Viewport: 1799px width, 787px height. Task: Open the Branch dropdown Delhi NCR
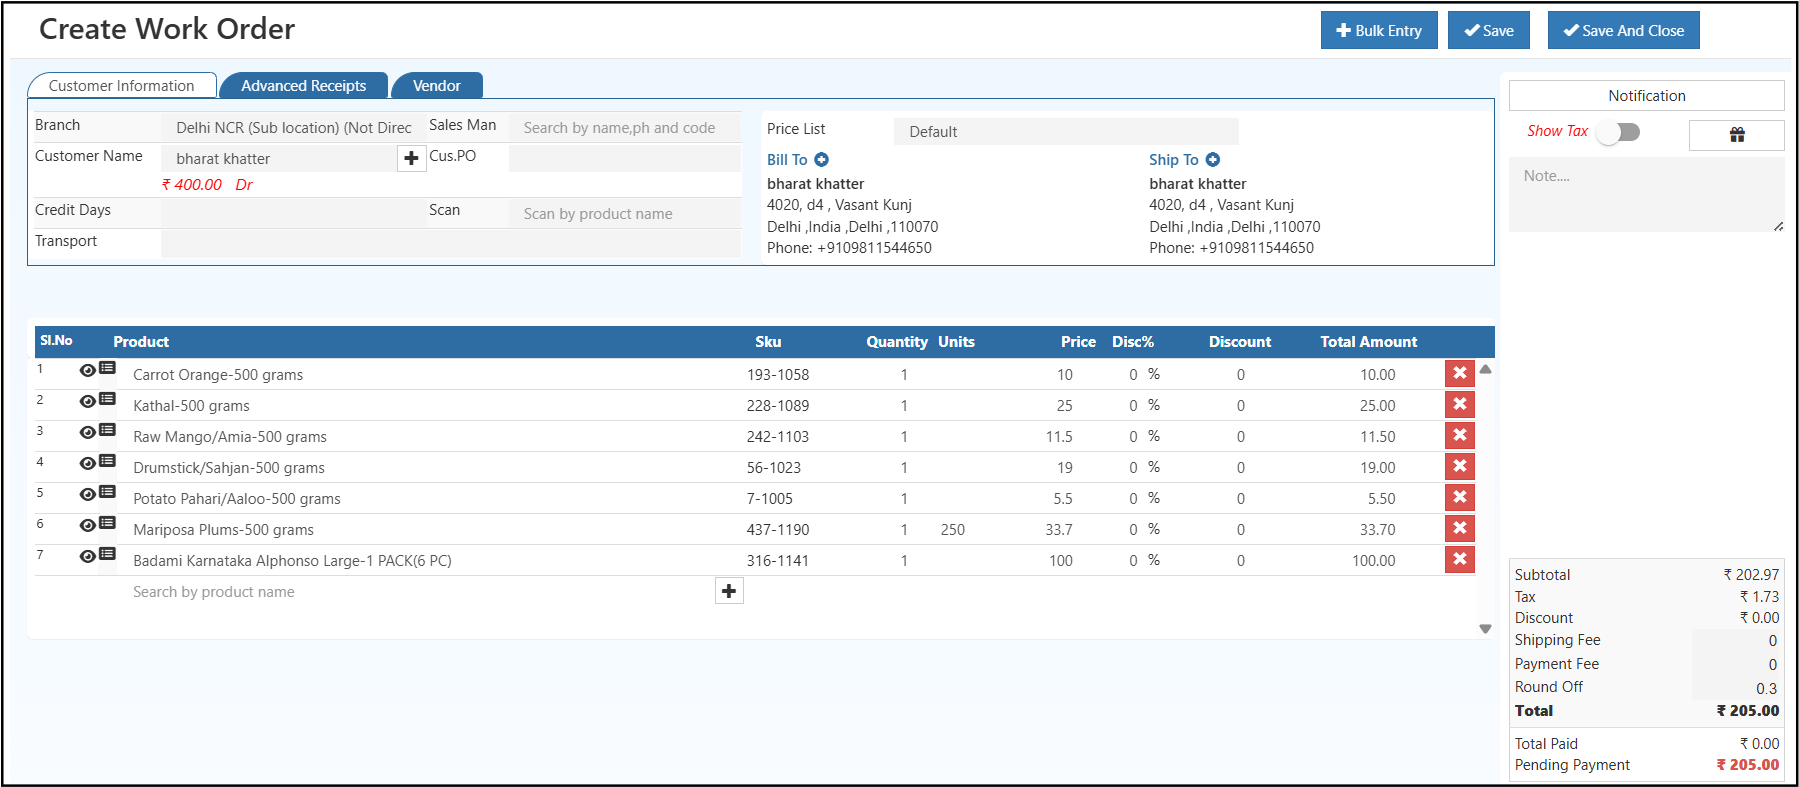coord(293,127)
